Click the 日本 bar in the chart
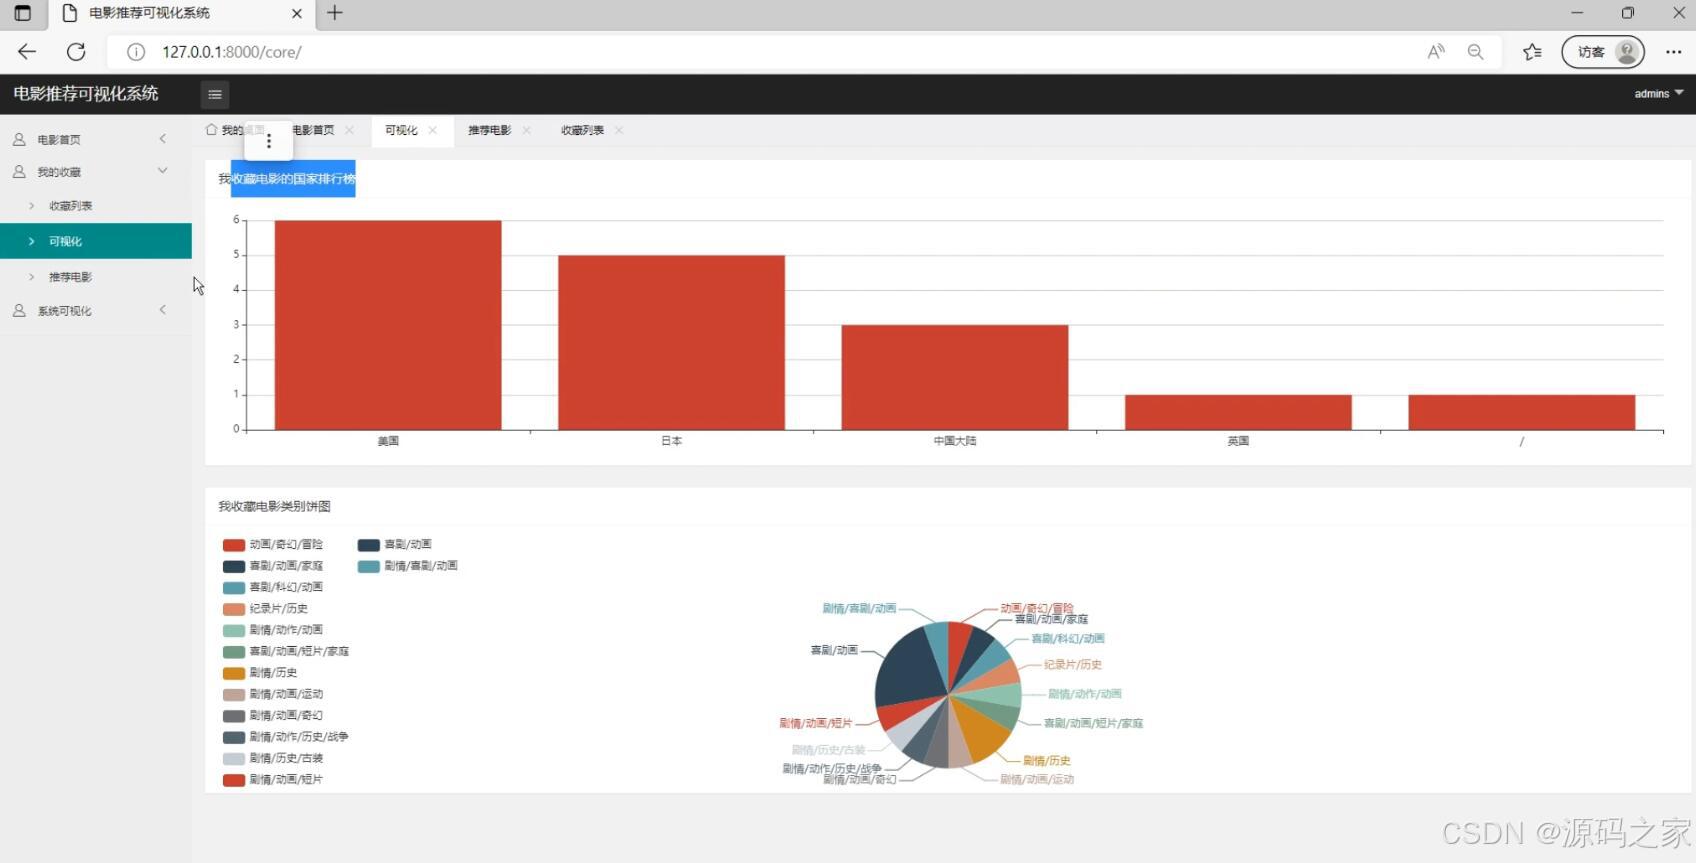Screen dimensions: 1696x863 click(671, 343)
